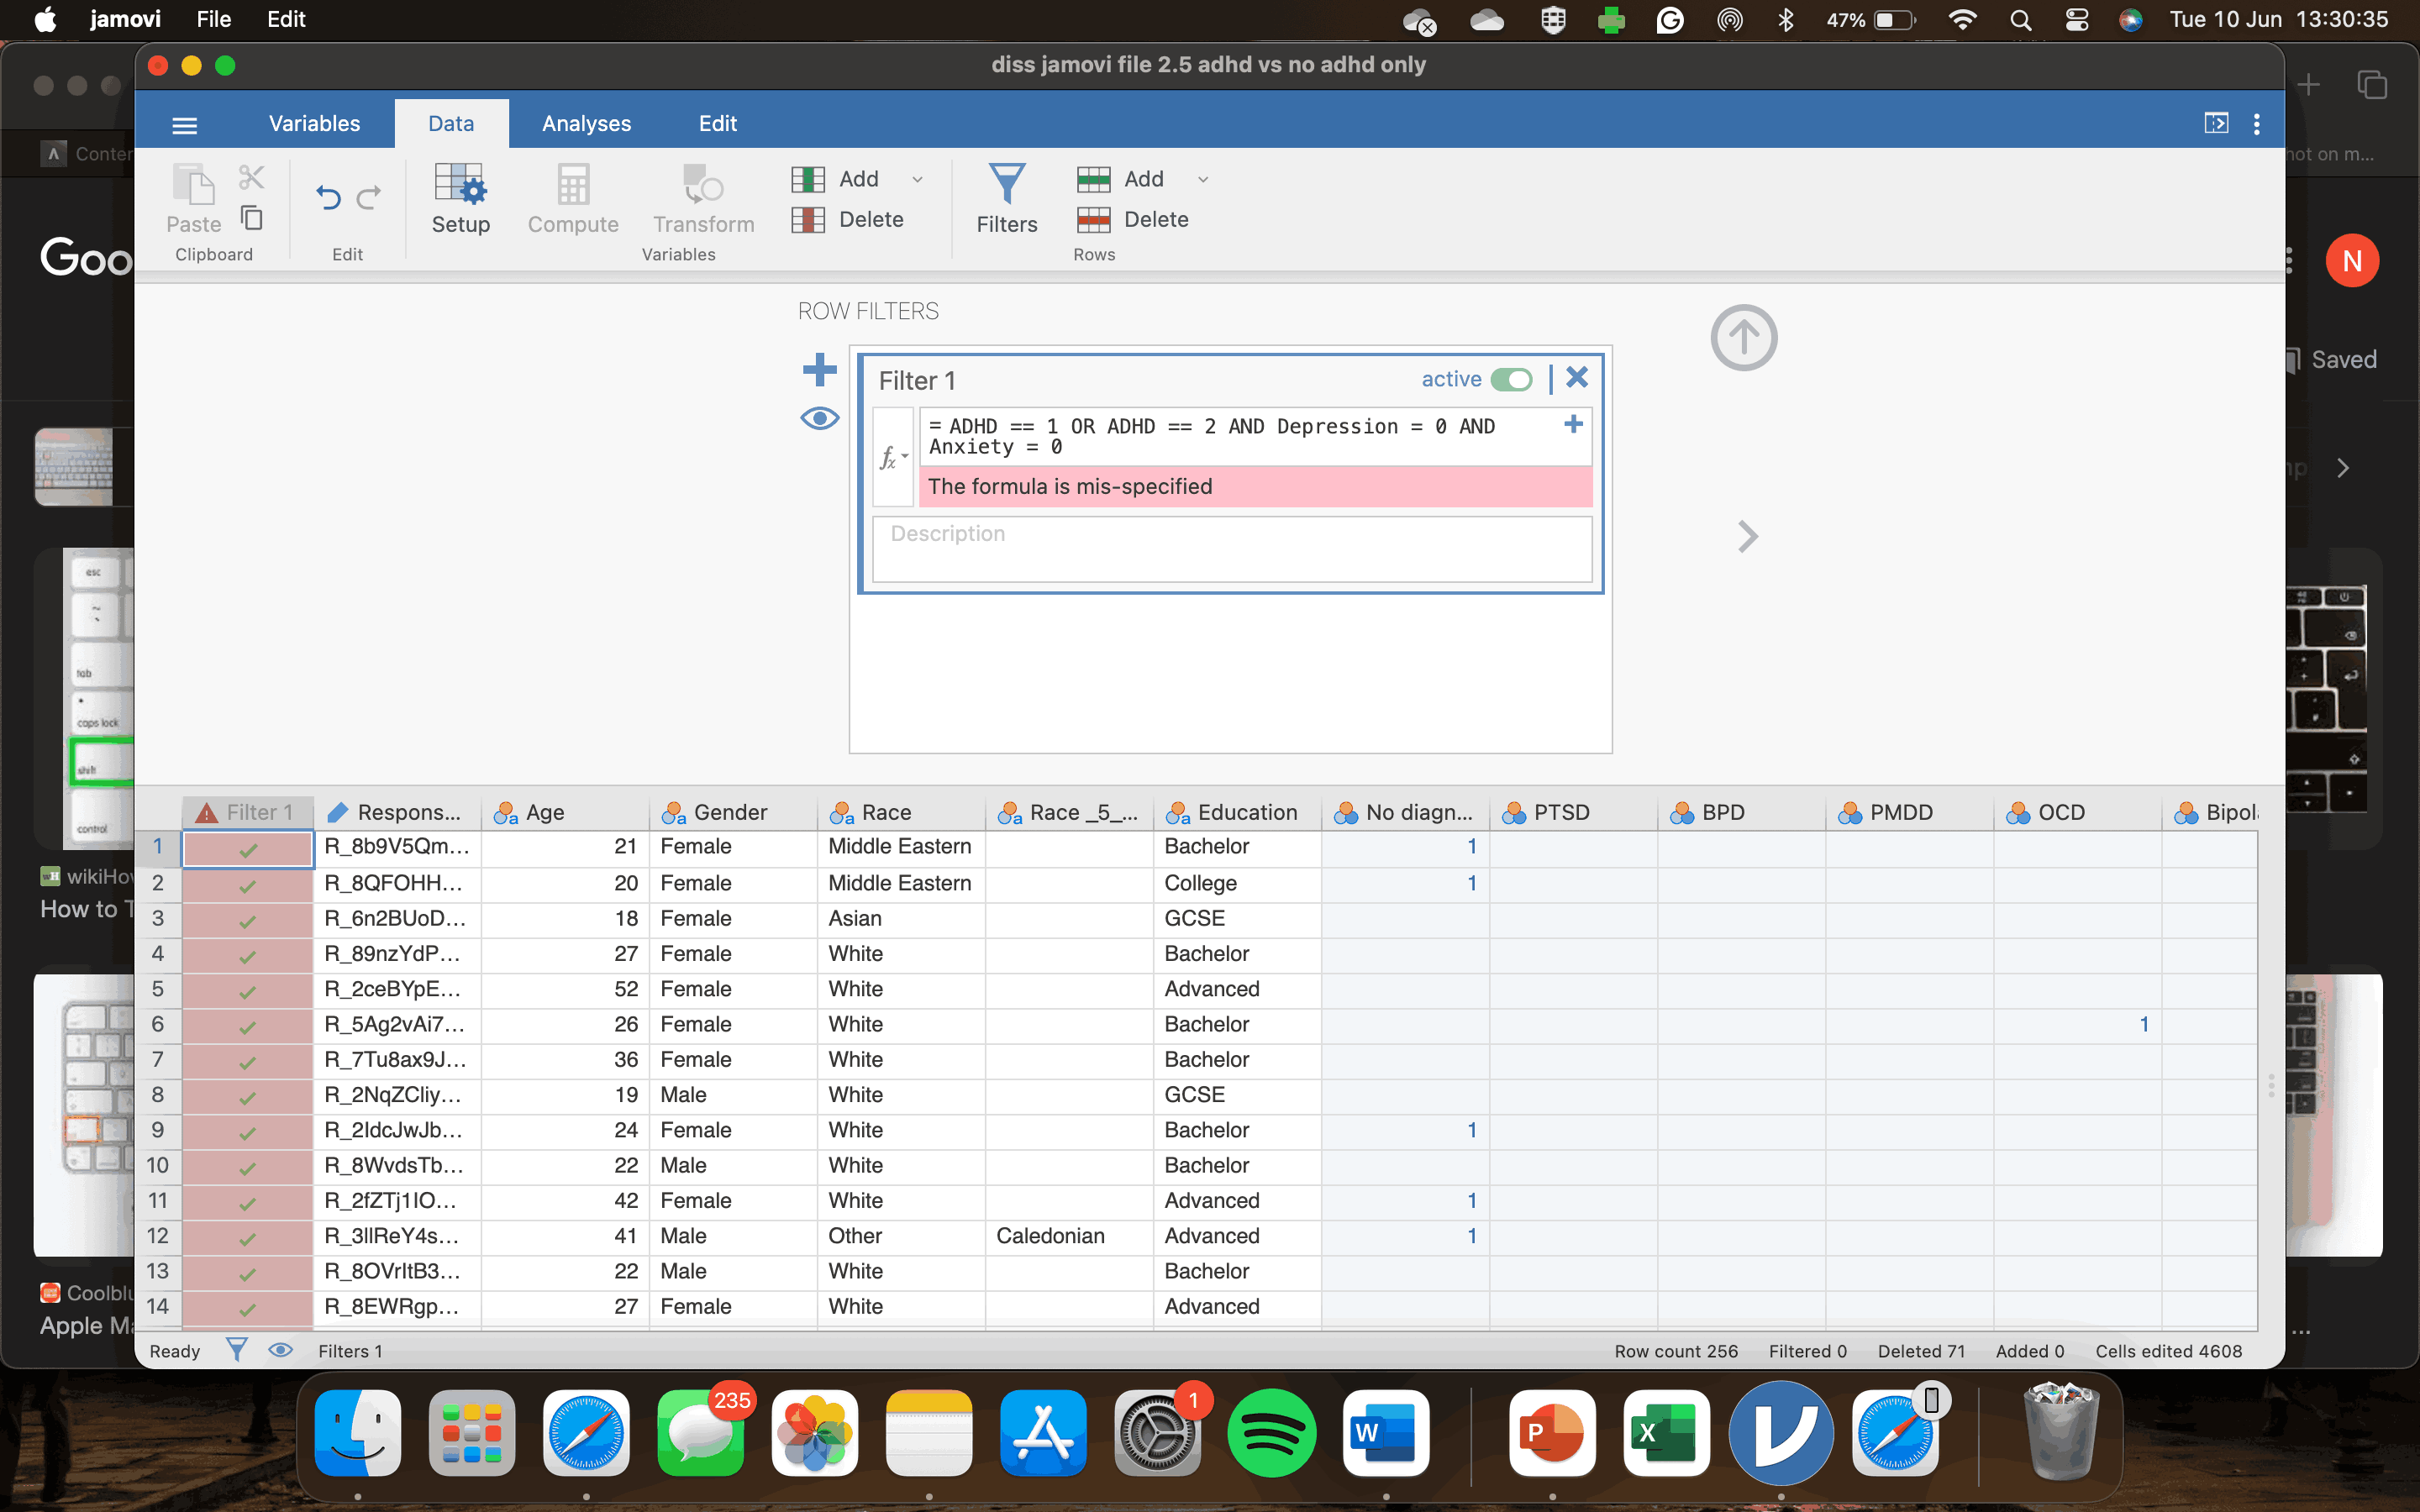This screenshot has height=1512, width=2420.
Task: Go to next variable with right chevron
Action: [1747, 536]
